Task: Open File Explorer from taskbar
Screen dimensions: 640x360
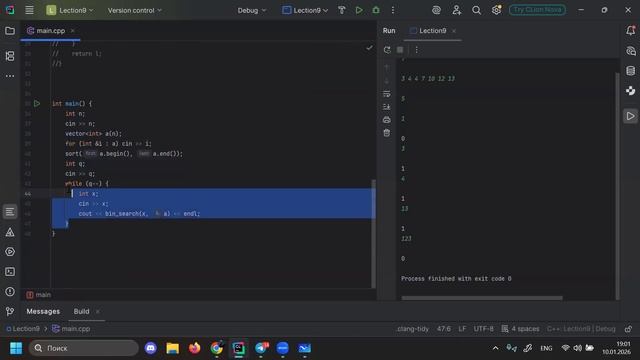Action: click(173, 348)
